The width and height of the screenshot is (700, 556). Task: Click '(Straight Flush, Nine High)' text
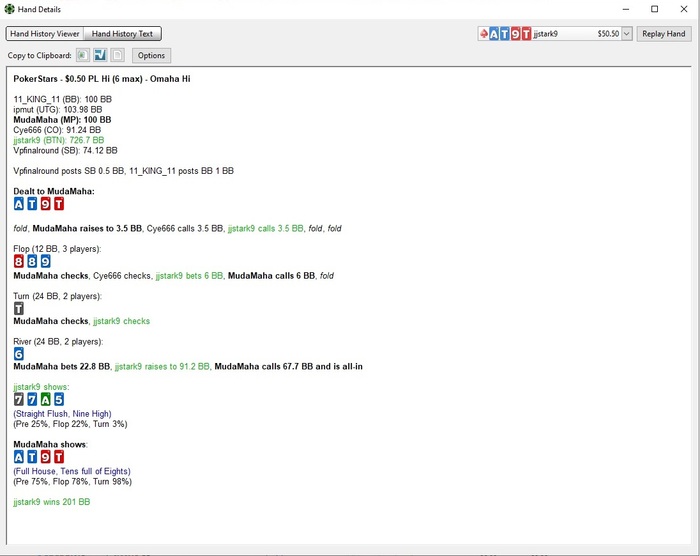(62, 414)
